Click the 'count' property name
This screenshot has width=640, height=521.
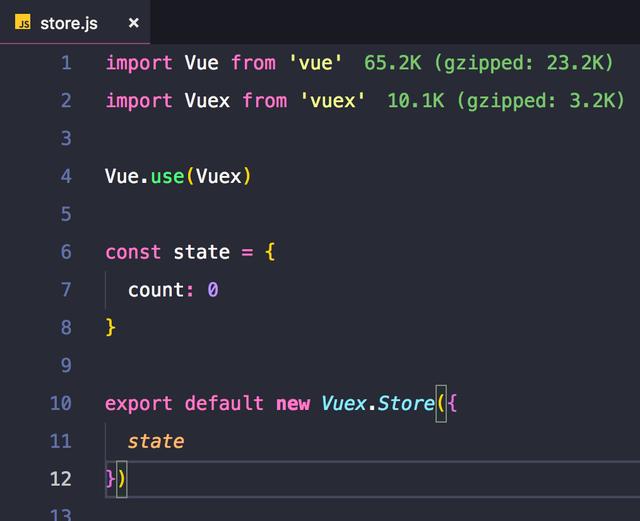156,290
